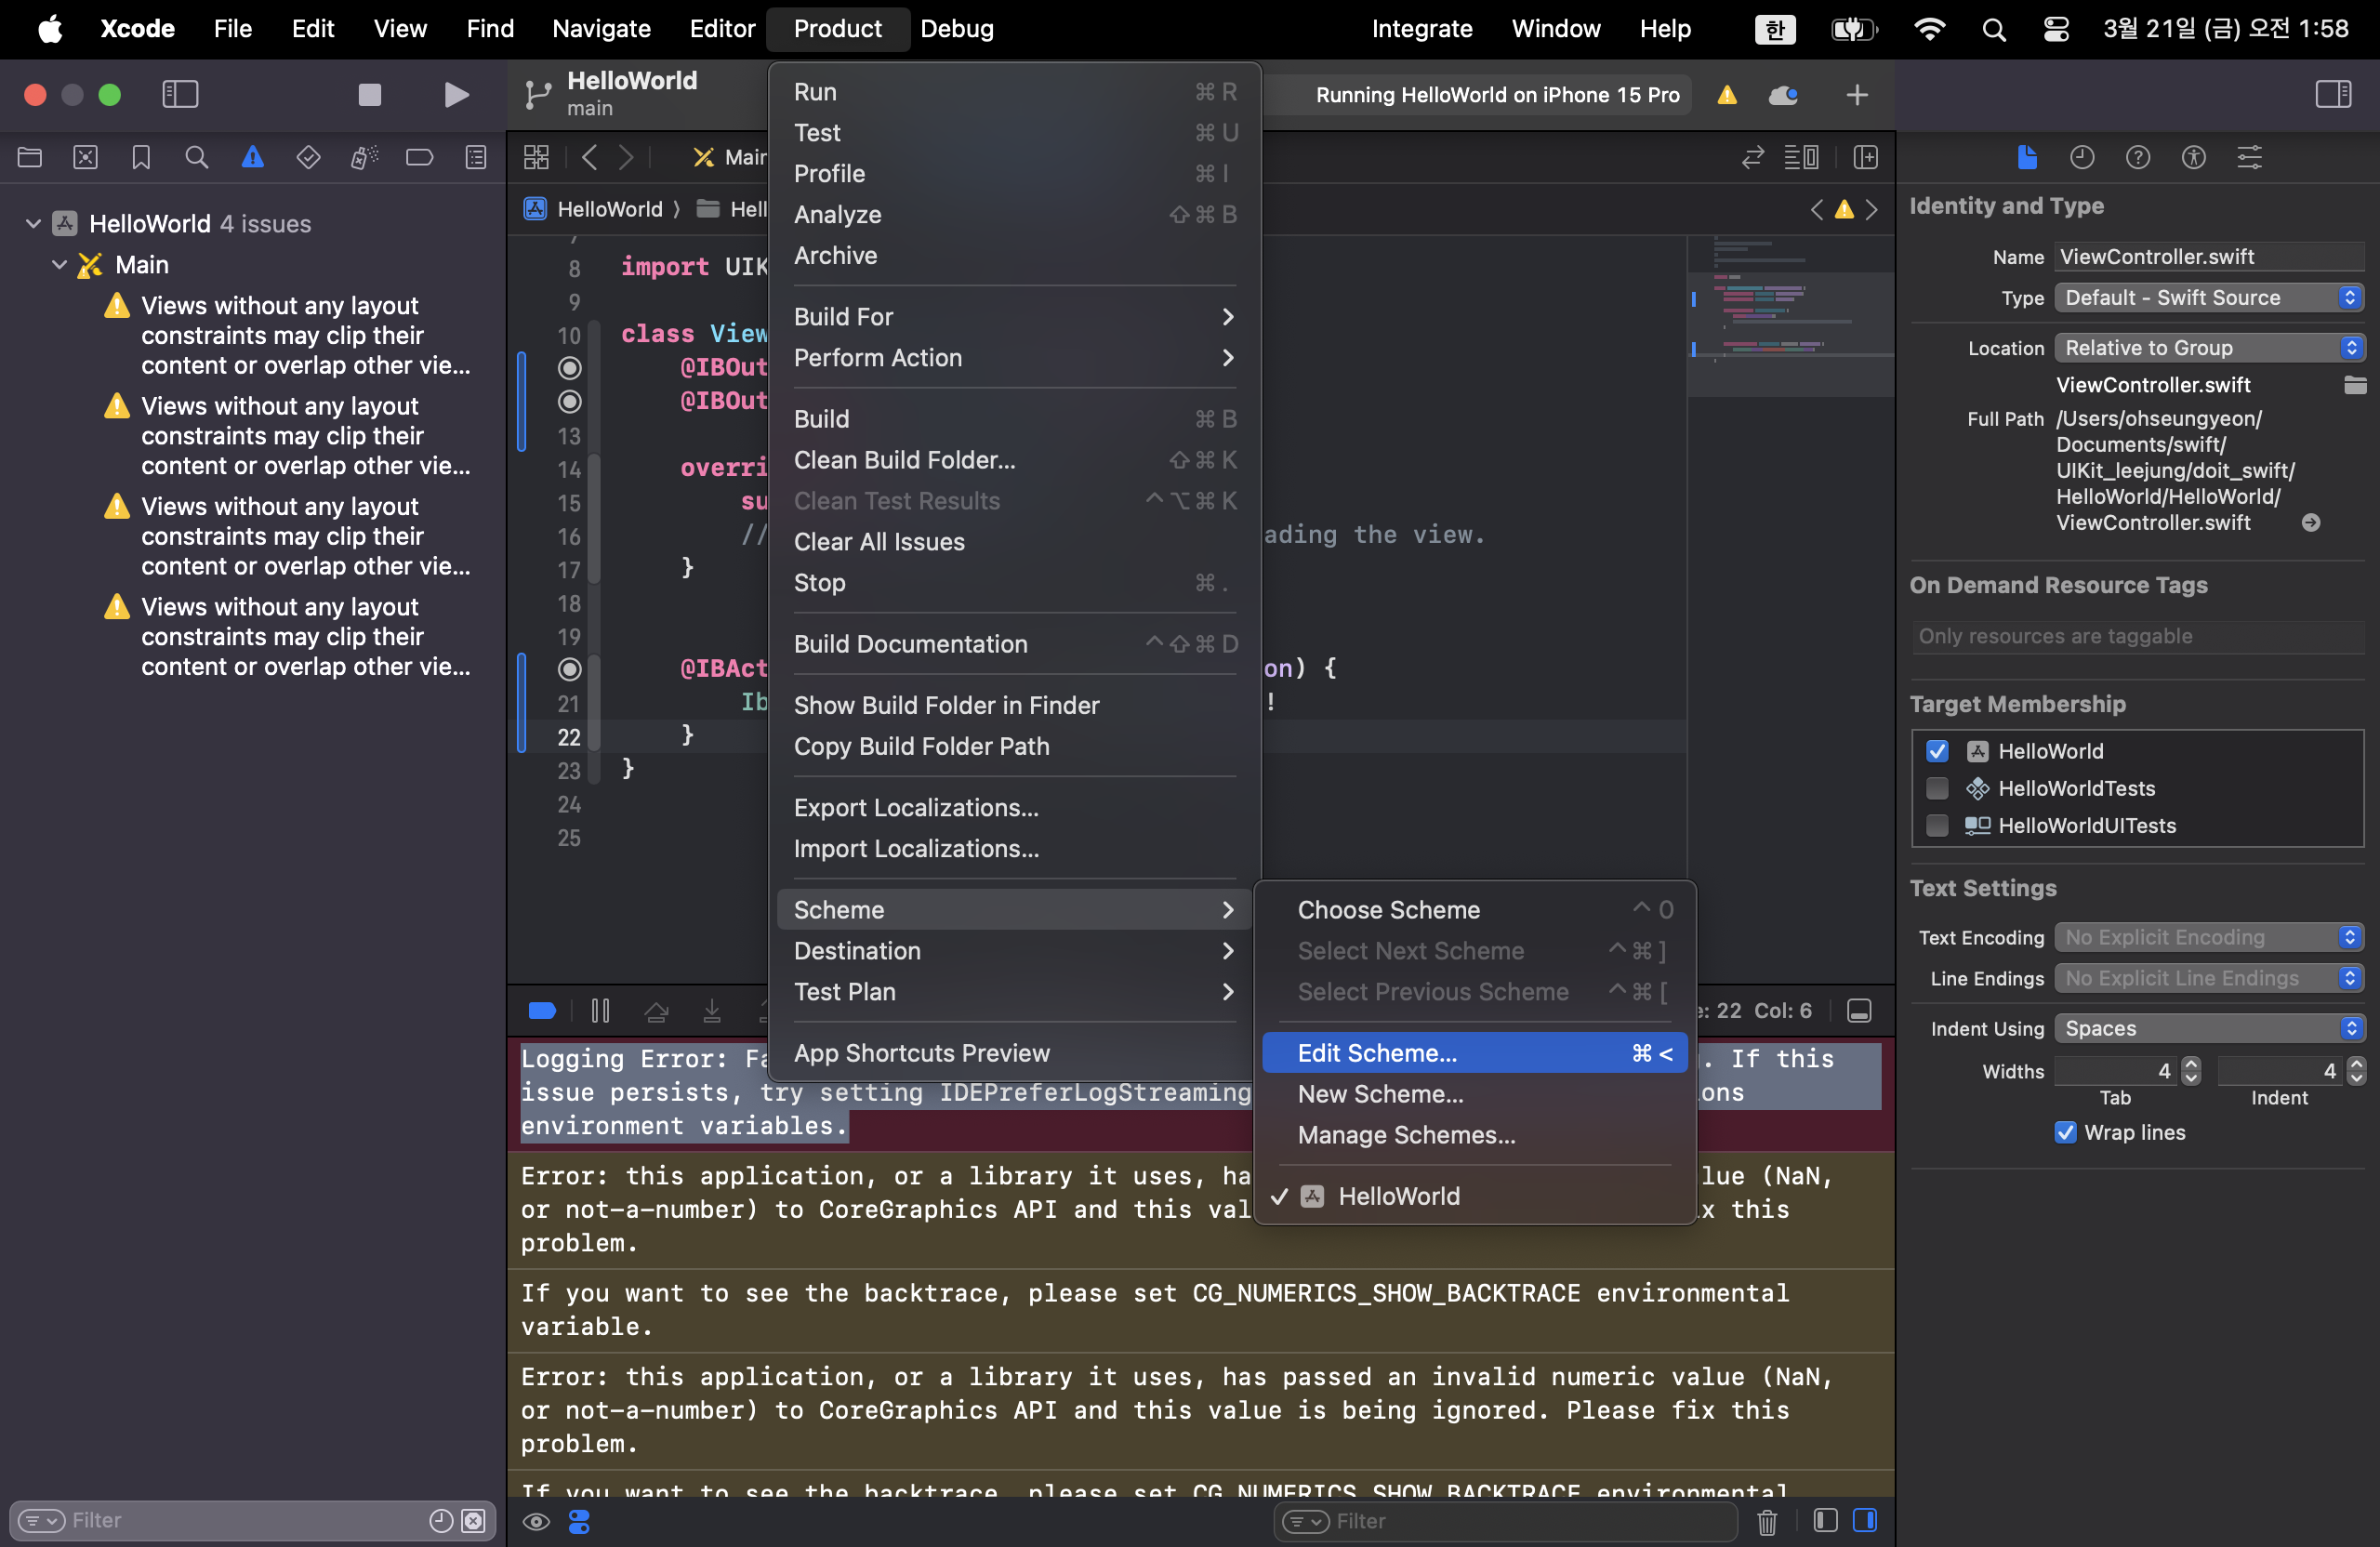Open the History inspector clock icon
This screenshot has height=1547, width=2380.
click(x=2081, y=157)
